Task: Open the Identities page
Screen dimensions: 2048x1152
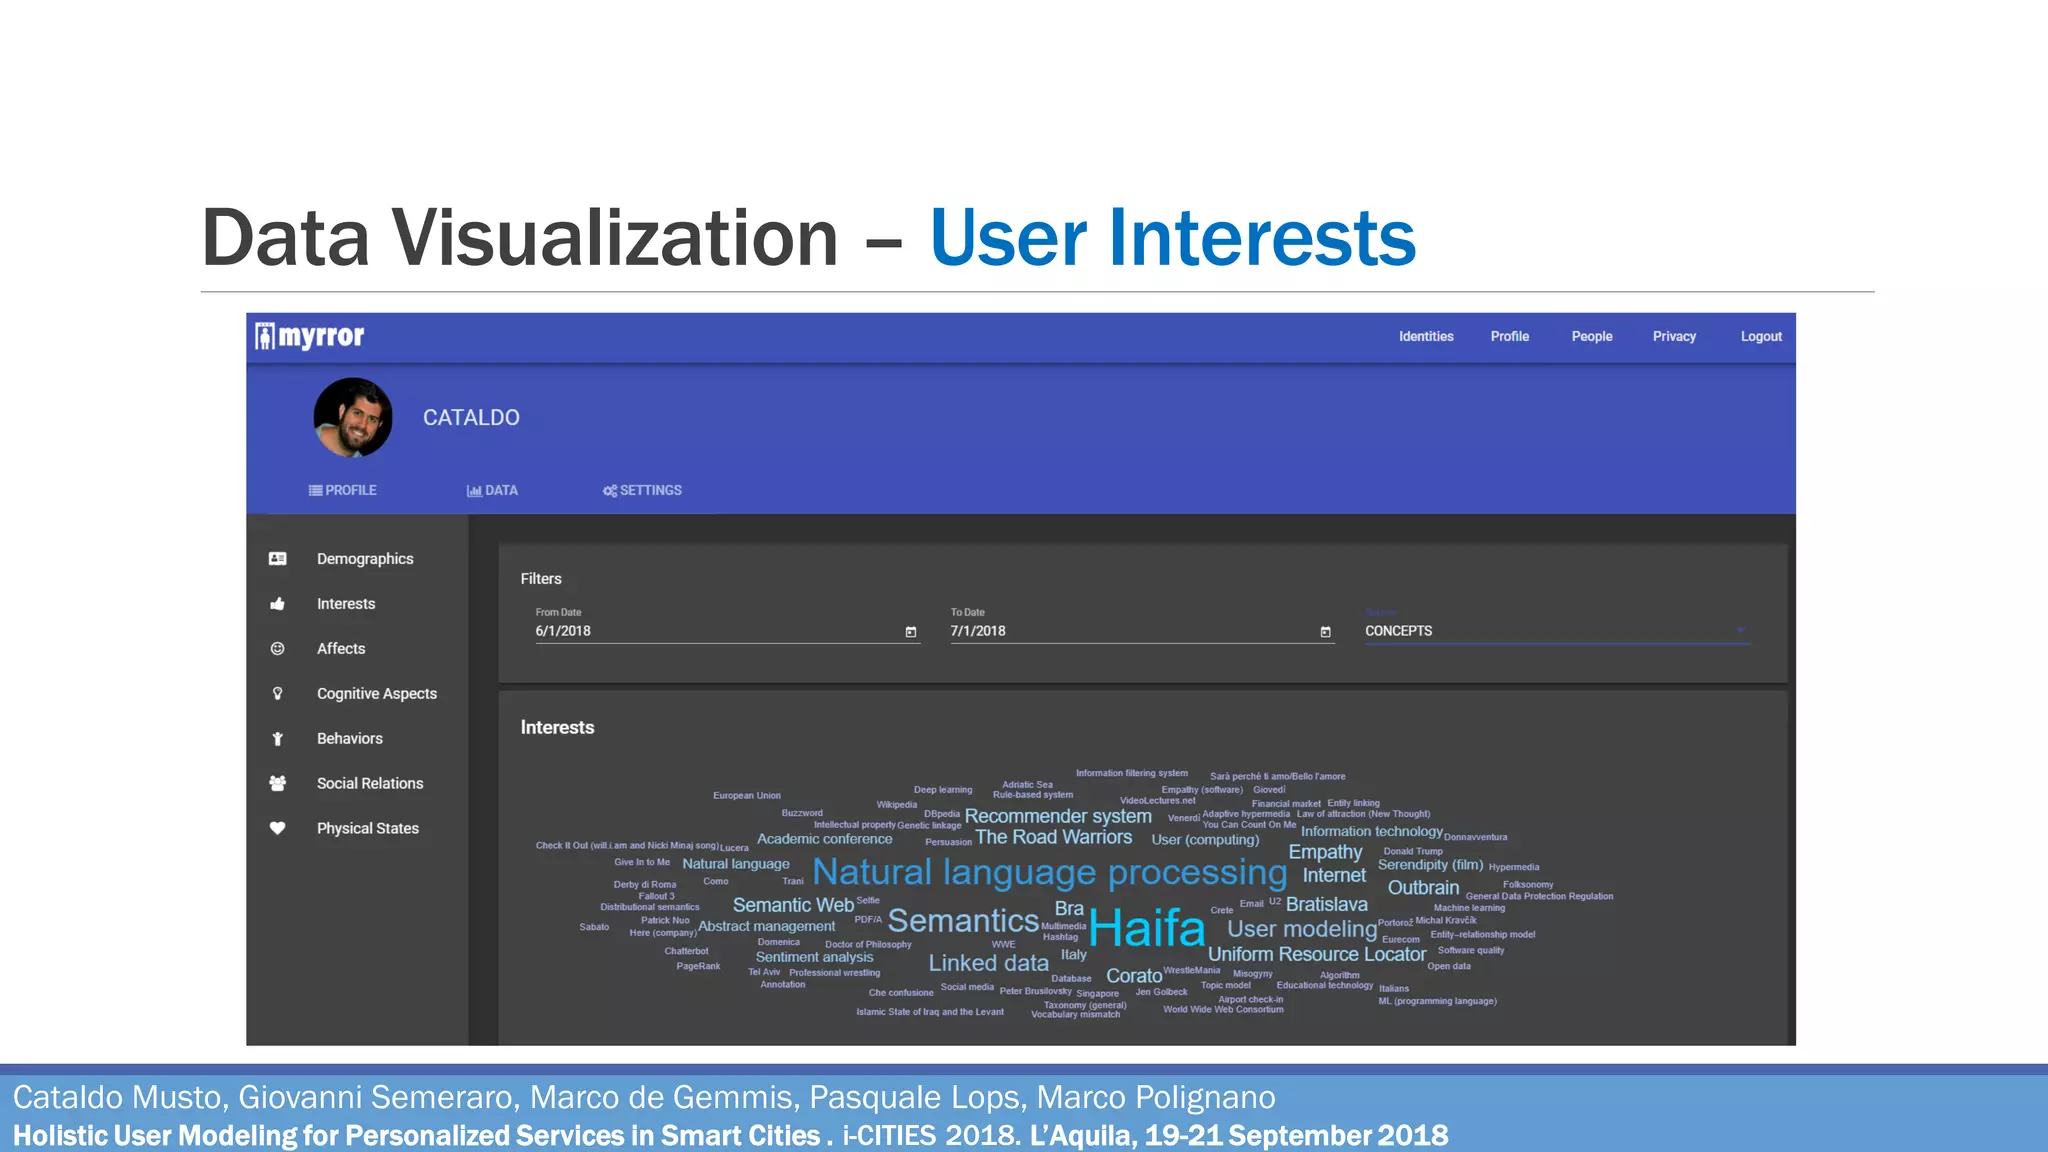Action: 1426,337
